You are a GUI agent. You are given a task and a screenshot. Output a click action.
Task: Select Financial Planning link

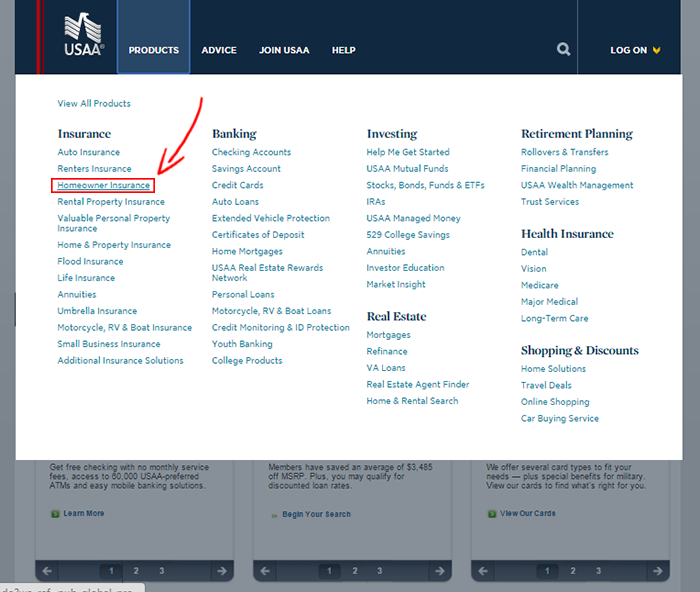[x=558, y=169]
